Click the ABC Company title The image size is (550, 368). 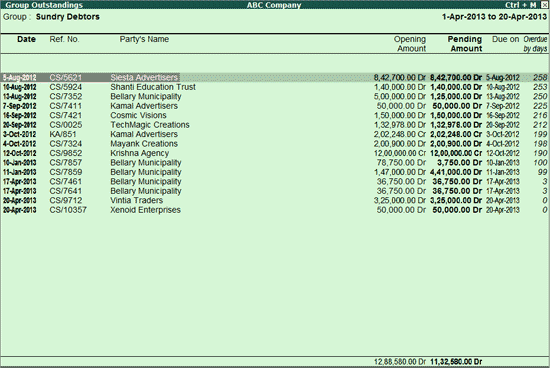pos(274,5)
